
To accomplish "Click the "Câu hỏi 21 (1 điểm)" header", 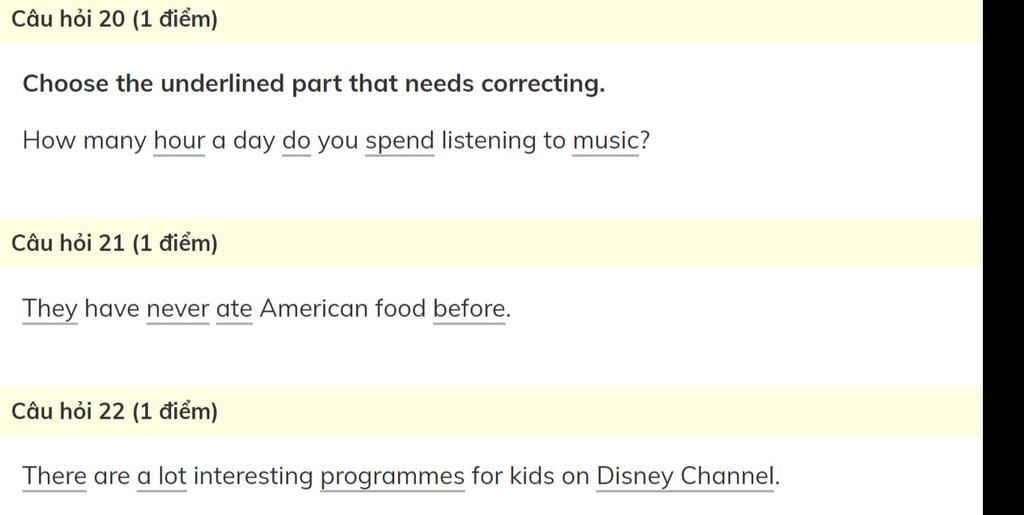I will click(114, 243).
